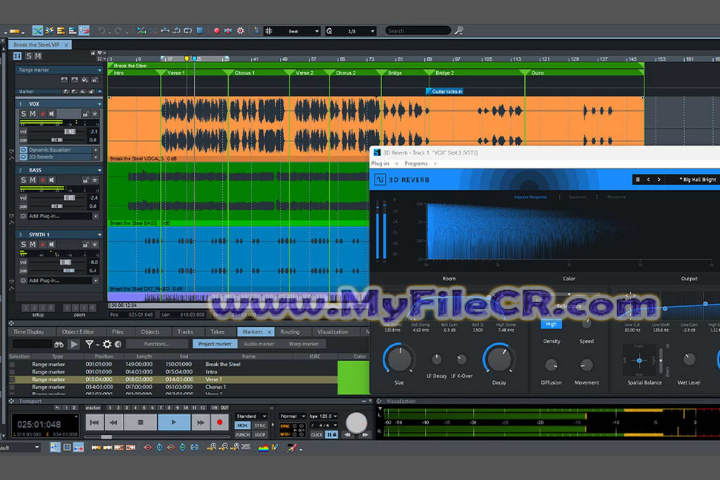
Task: Expand the SYNTH 1 track menu arrow
Action: coord(99,235)
